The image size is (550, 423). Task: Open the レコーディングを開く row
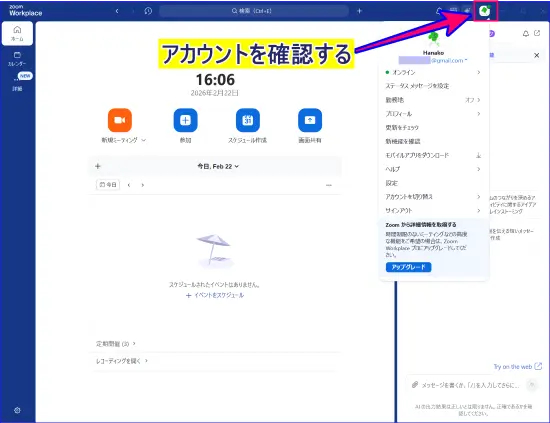122,361
